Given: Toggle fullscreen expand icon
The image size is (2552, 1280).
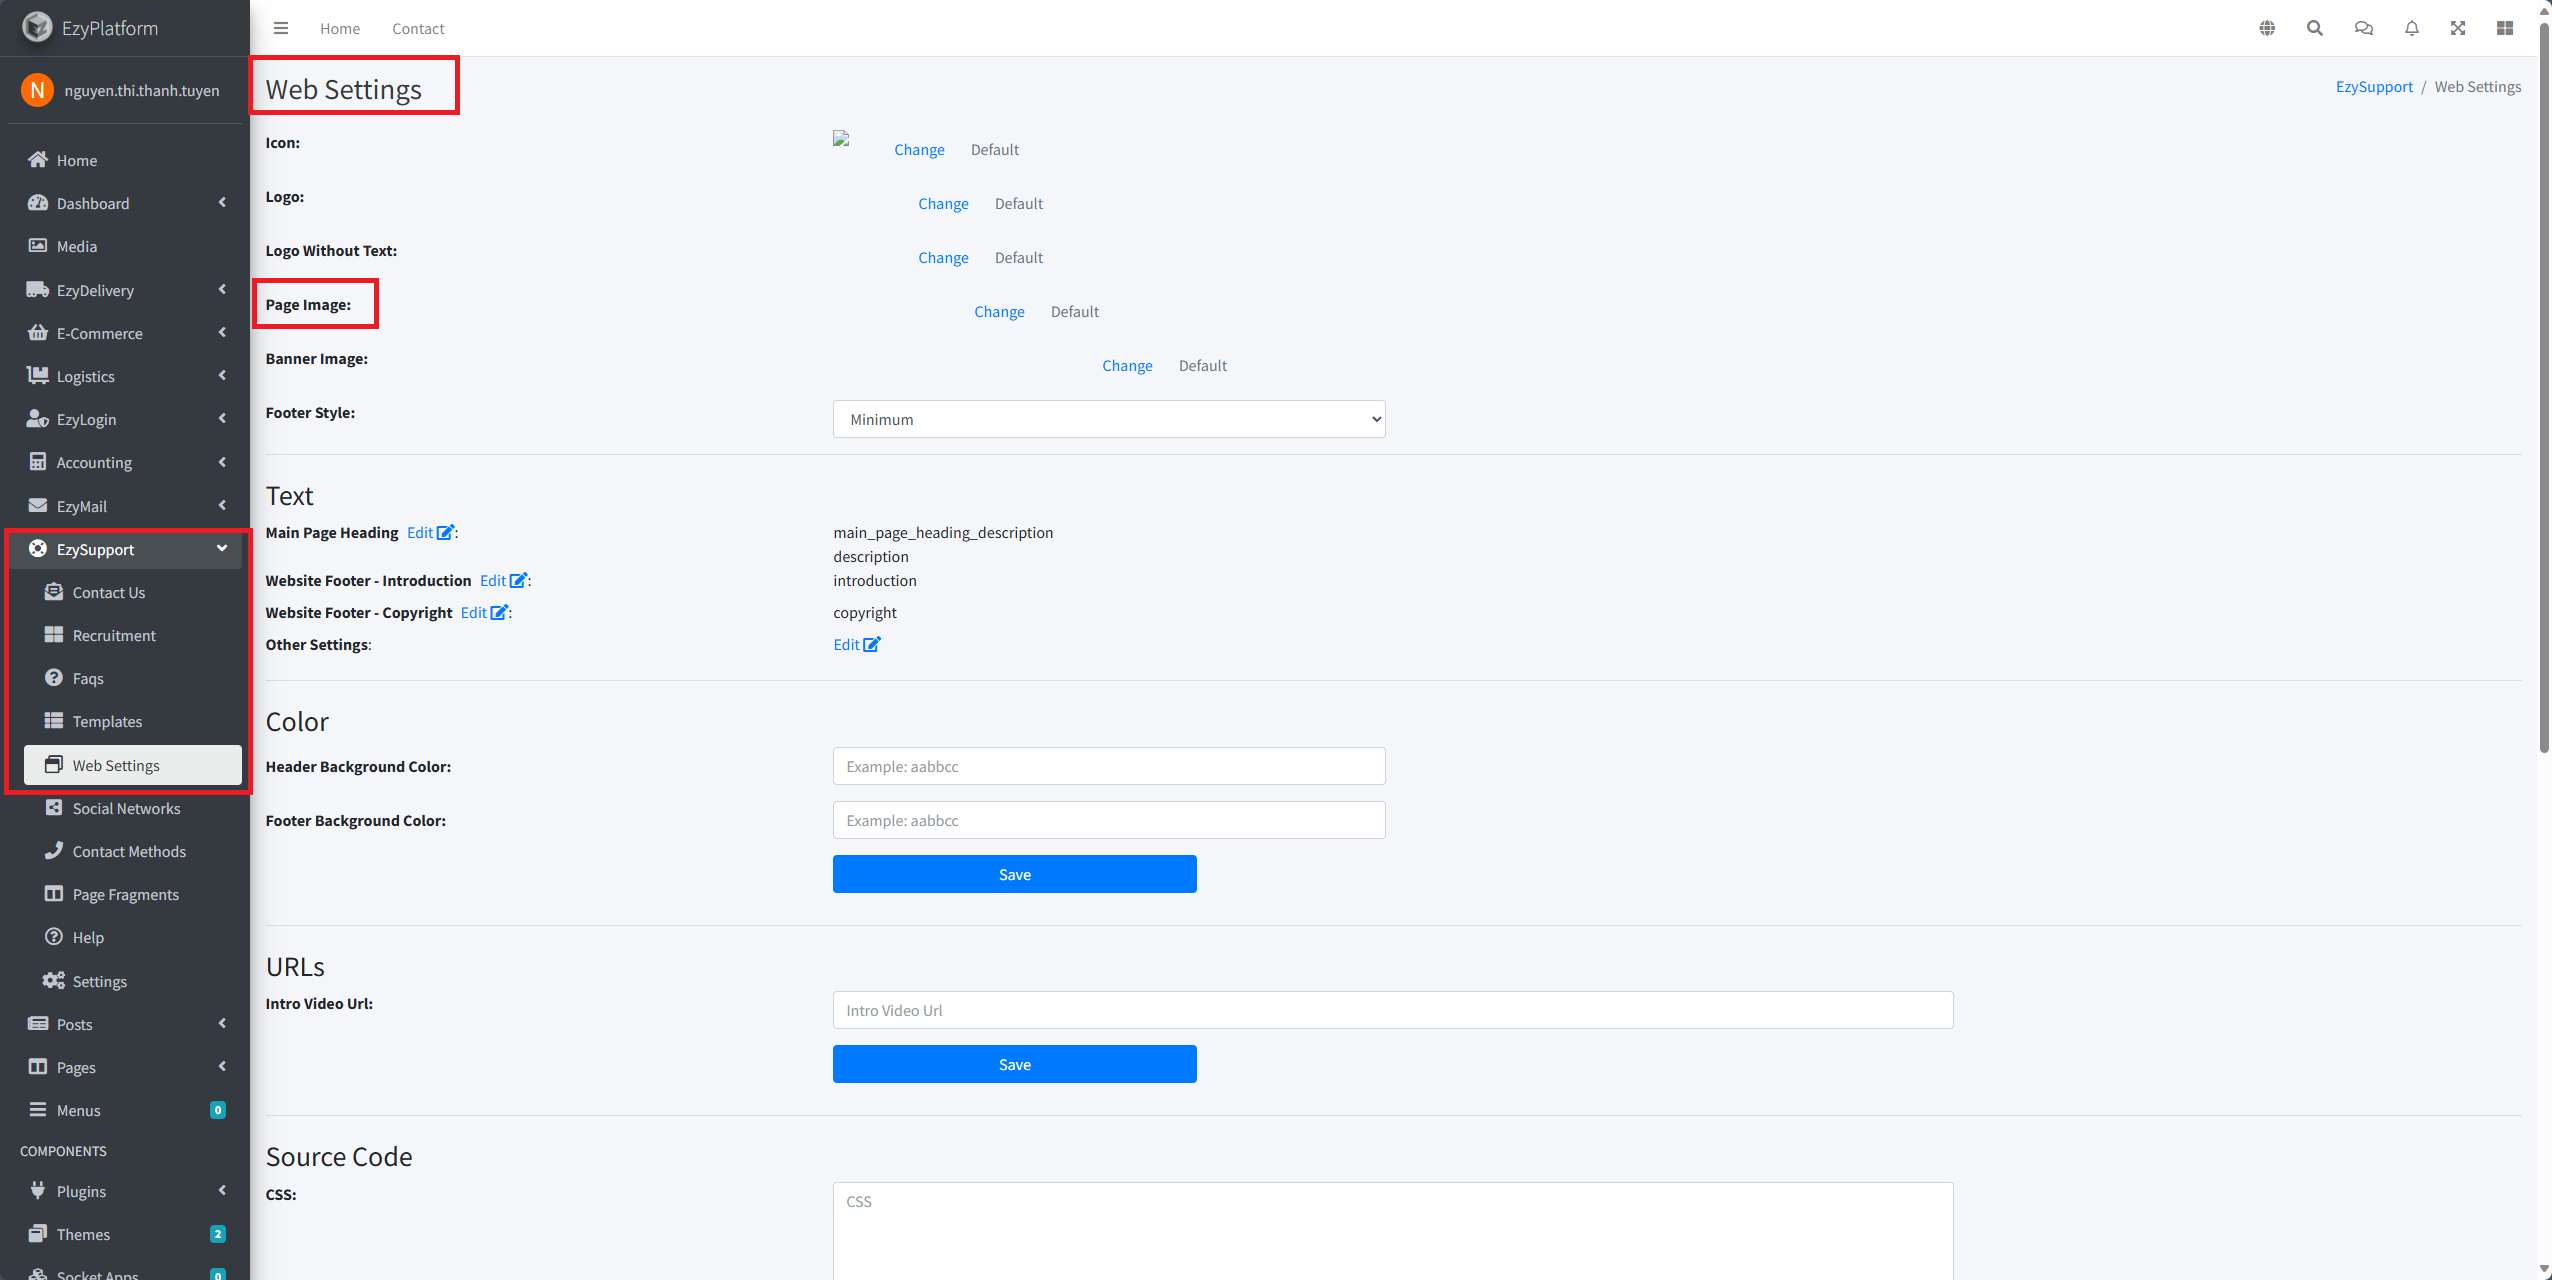Looking at the screenshot, I should (x=2458, y=28).
